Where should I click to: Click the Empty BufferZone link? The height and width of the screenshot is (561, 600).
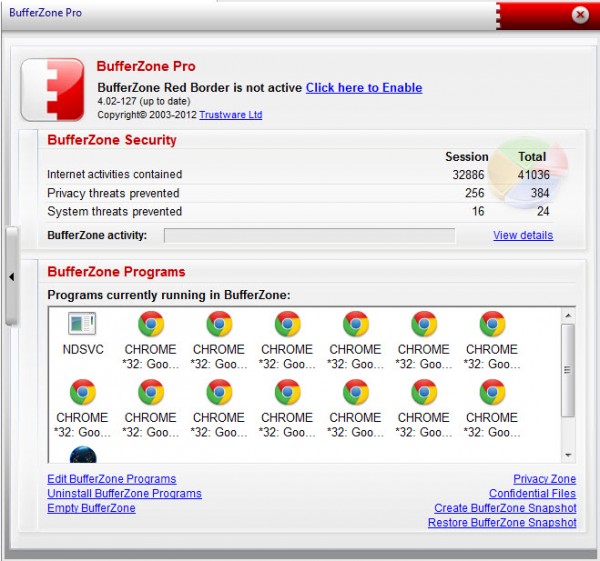pos(91,508)
